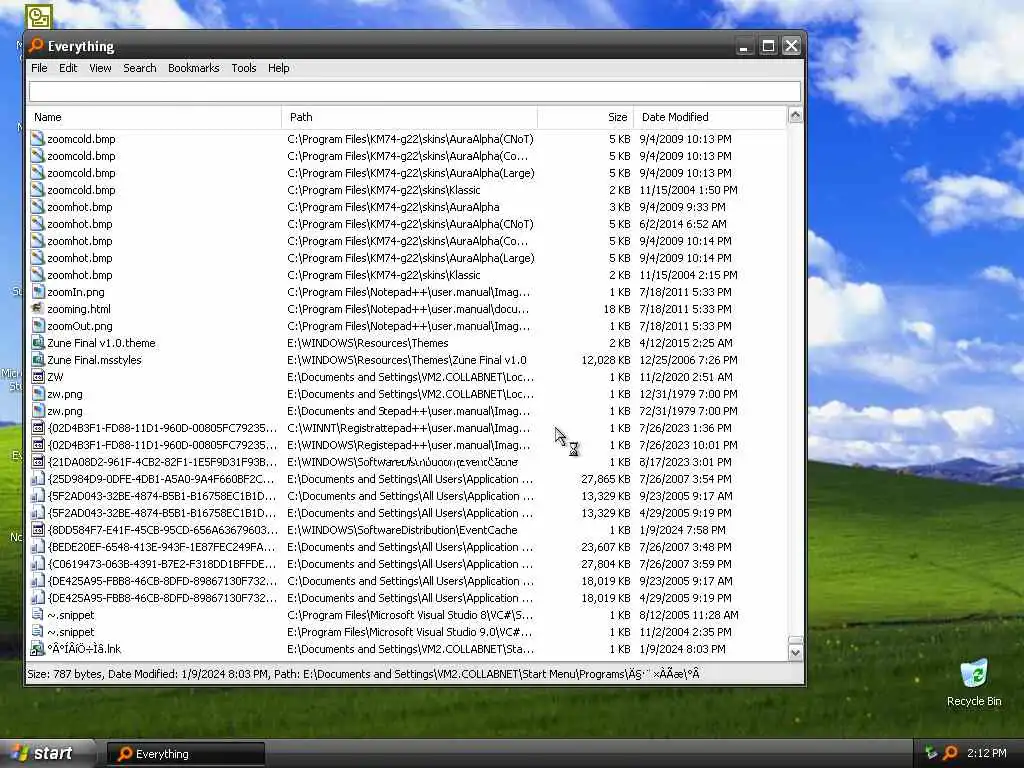The width and height of the screenshot is (1024, 768).
Task: Open the Tools menu
Action: pos(244,68)
